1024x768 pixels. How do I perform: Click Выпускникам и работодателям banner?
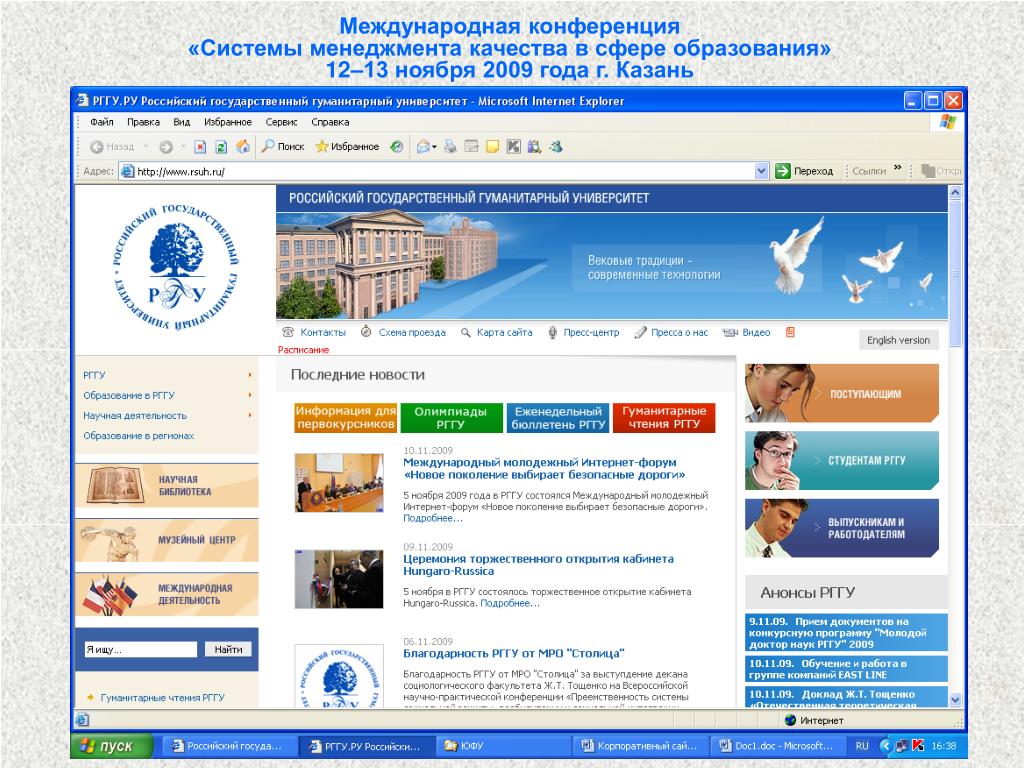[842, 528]
